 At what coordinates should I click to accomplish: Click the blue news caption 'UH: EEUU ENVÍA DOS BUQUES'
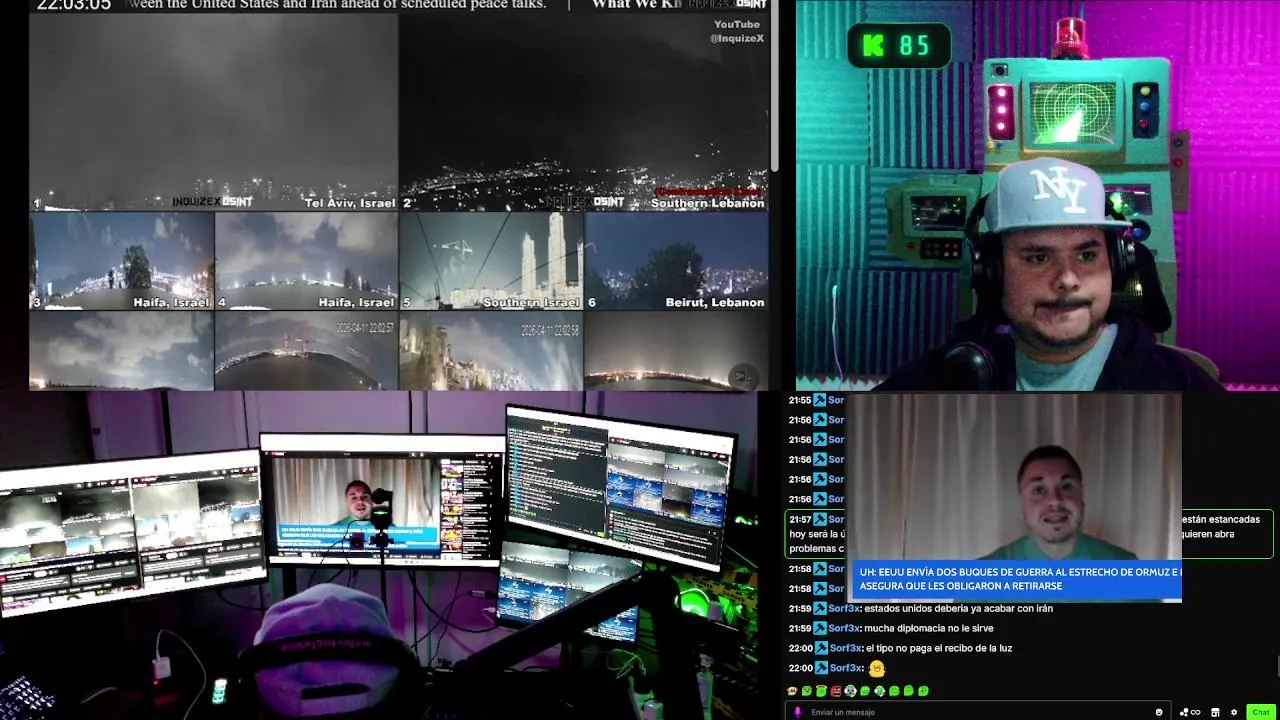pyautogui.click(x=1018, y=579)
